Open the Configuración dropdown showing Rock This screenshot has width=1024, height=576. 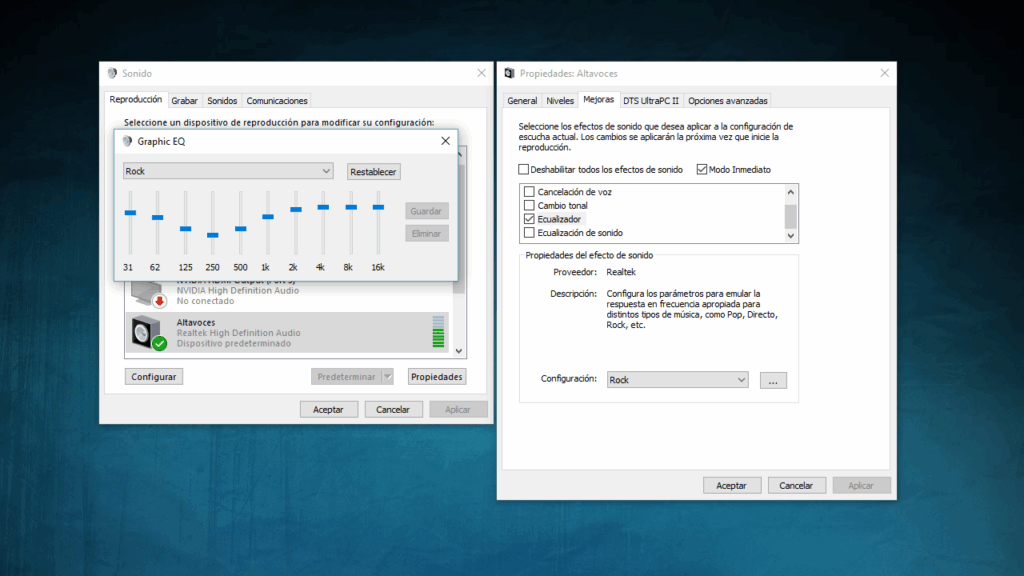click(x=742, y=380)
